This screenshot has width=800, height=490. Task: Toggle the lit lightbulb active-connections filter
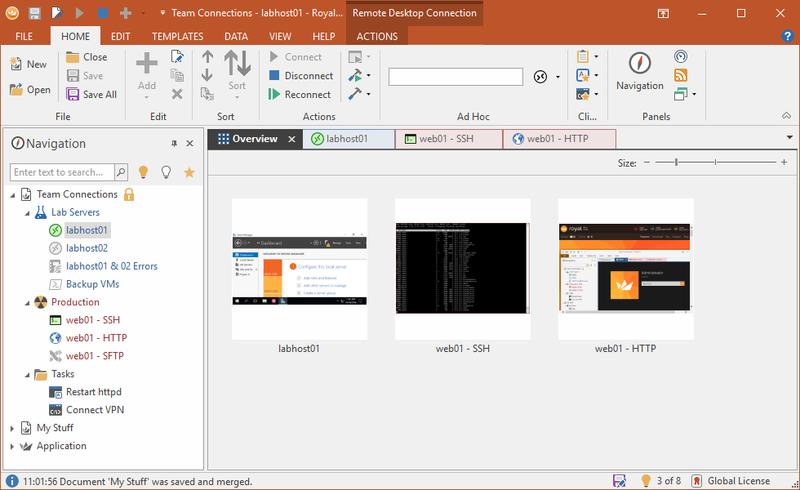(x=143, y=172)
